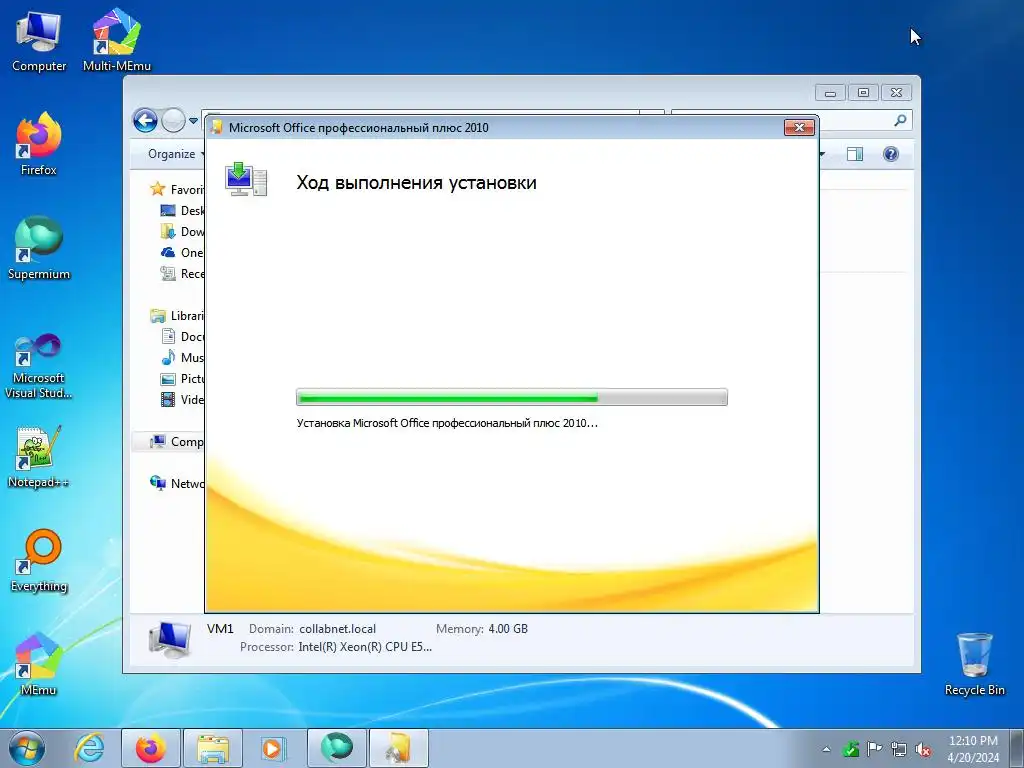Click the setup computer download icon
Image resolution: width=1024 pixels, height=768 pixels.
pyautogui.click(x=246, y=179)
